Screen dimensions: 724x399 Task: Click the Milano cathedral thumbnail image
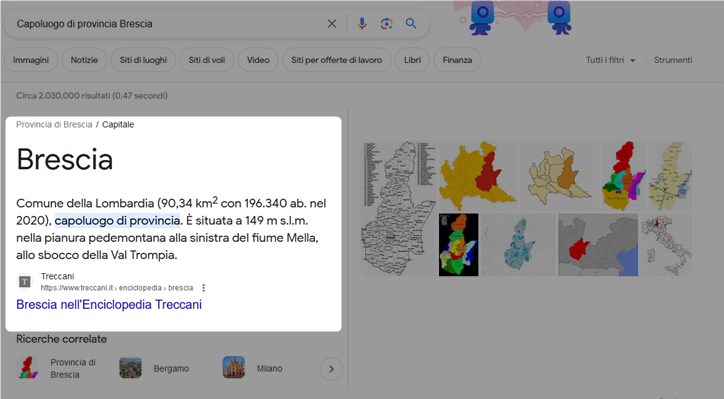[x=234, y=368]
